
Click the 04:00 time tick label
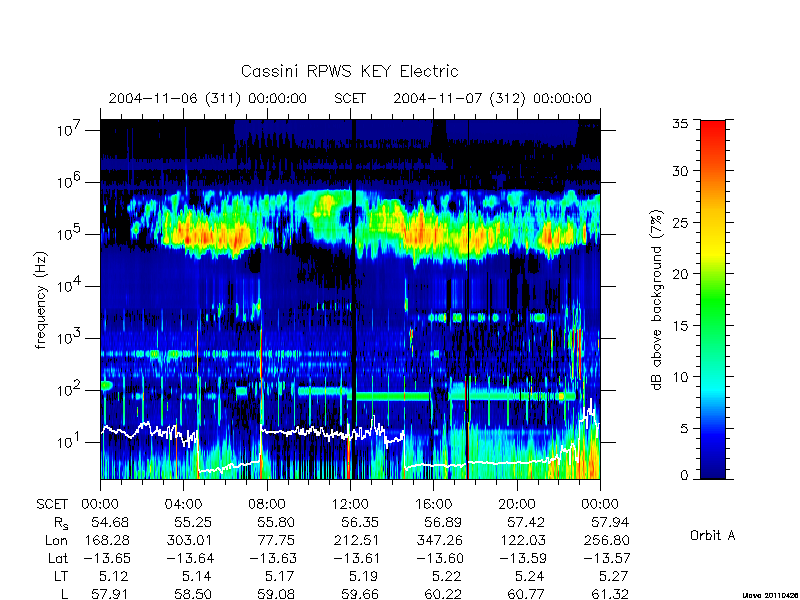[183, 504]
